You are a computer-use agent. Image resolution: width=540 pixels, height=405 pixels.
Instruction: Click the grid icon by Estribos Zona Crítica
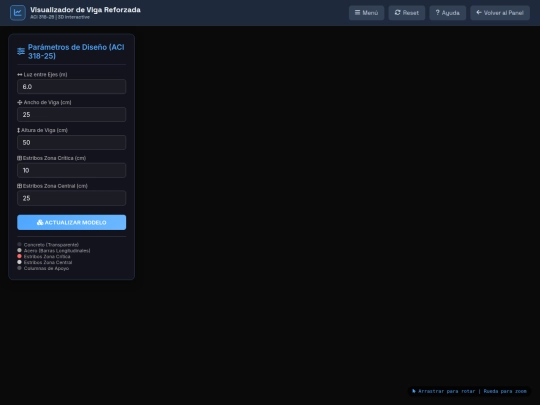(19, 158)
